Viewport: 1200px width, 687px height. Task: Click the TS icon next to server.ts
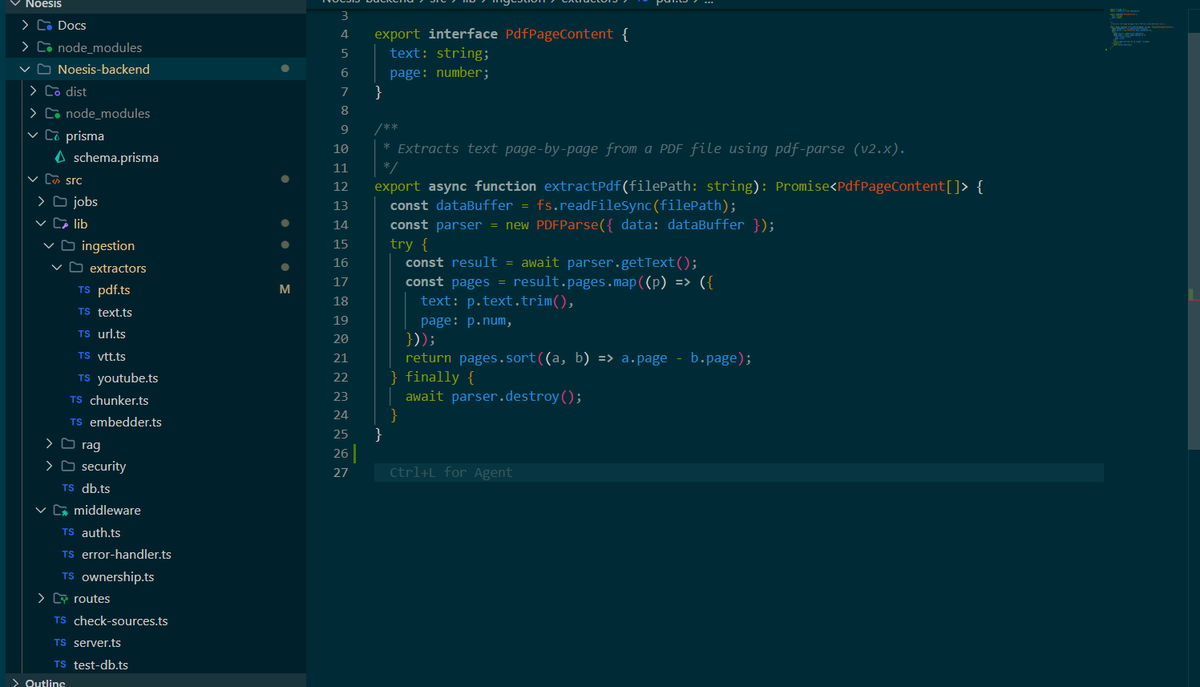click(60, 643)
